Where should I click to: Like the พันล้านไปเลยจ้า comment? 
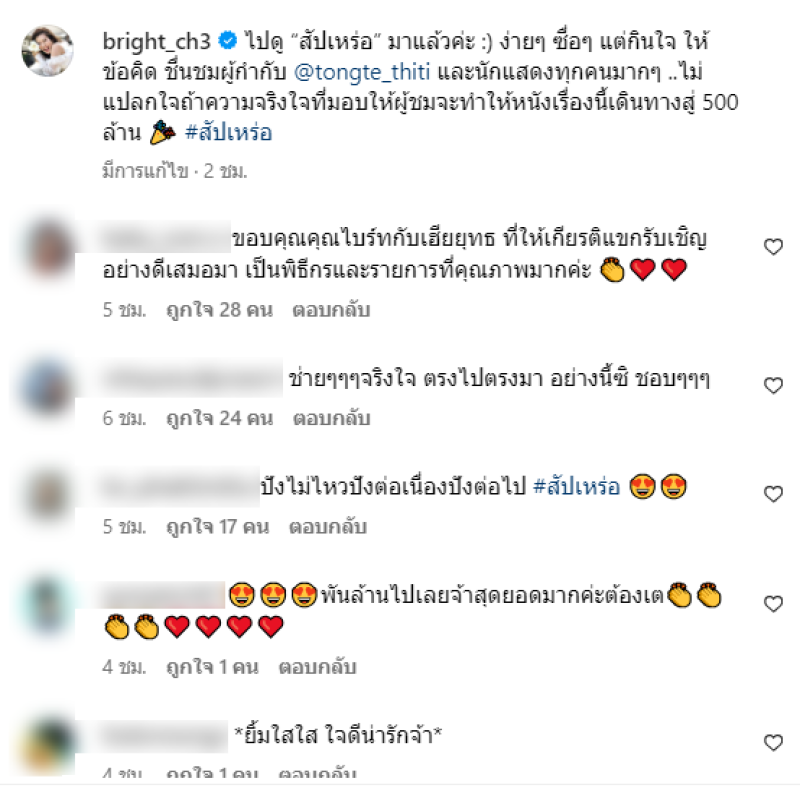point(773,604)
